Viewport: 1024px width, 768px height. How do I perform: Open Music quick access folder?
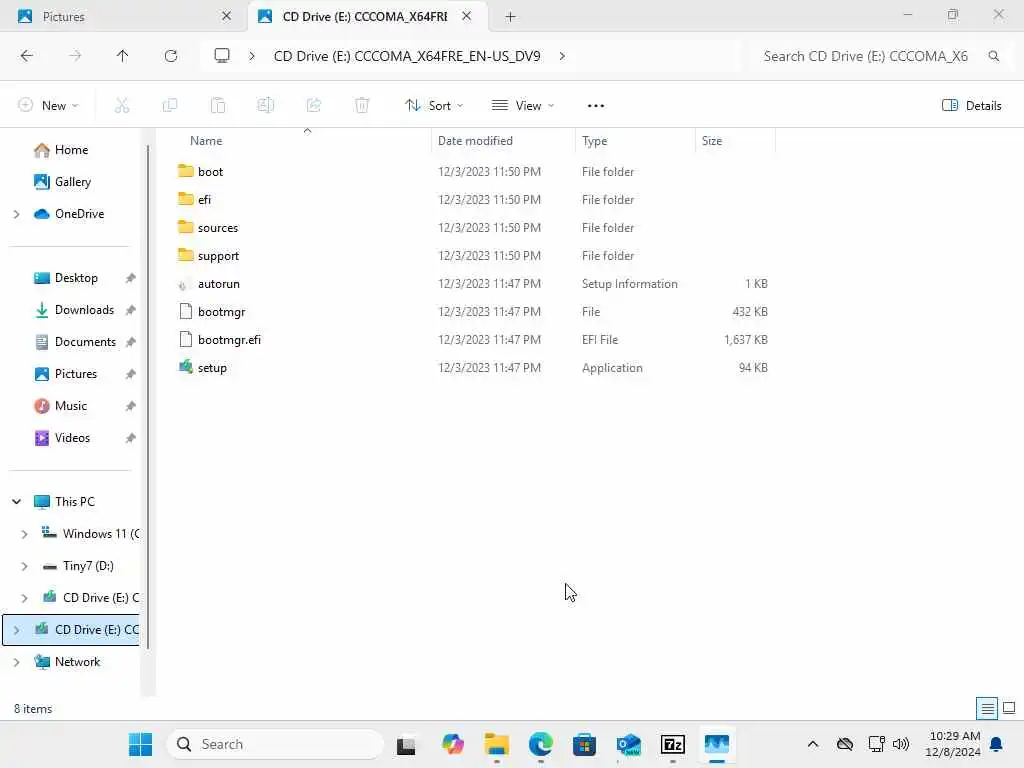(x=60, y=406)
